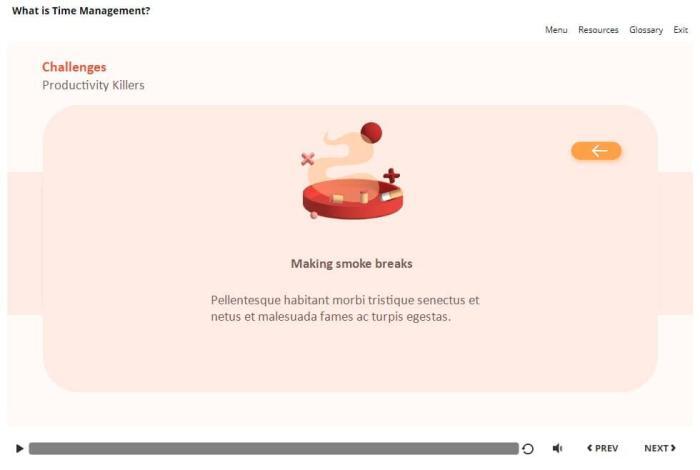
Task: Click the play button in player bar
Action: tap(19, 448)
